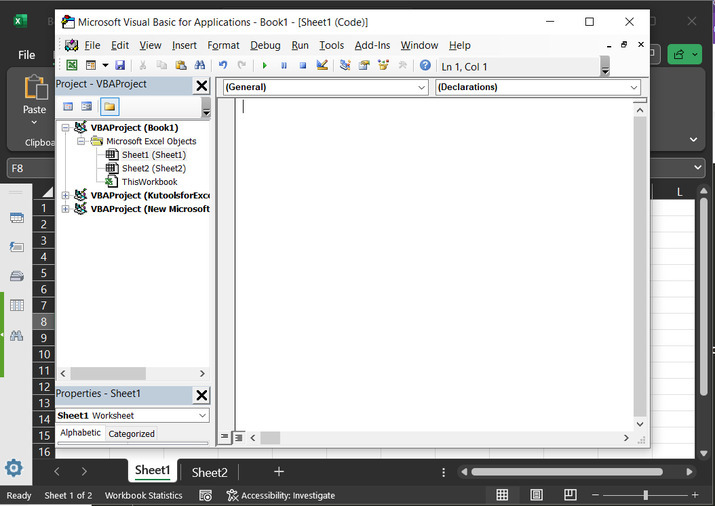The width and height of the screenshot is (715, 506).
Task: Open the (General) object dropdown
Action: pos(421,87)
